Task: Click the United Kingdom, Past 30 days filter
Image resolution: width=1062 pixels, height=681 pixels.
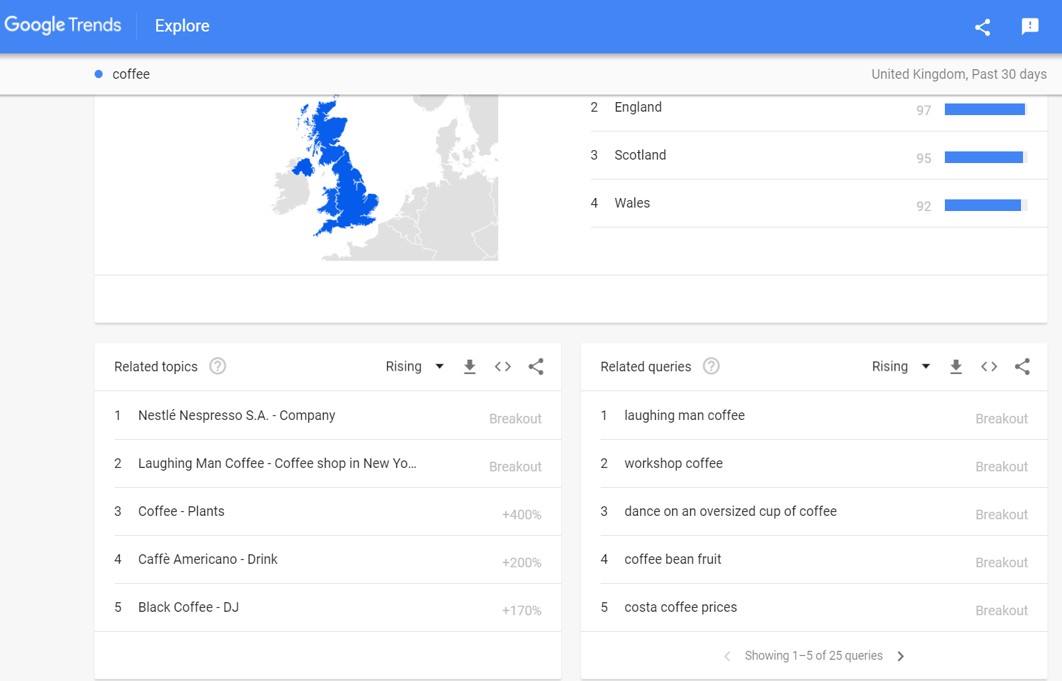Action: pos(958,74)
